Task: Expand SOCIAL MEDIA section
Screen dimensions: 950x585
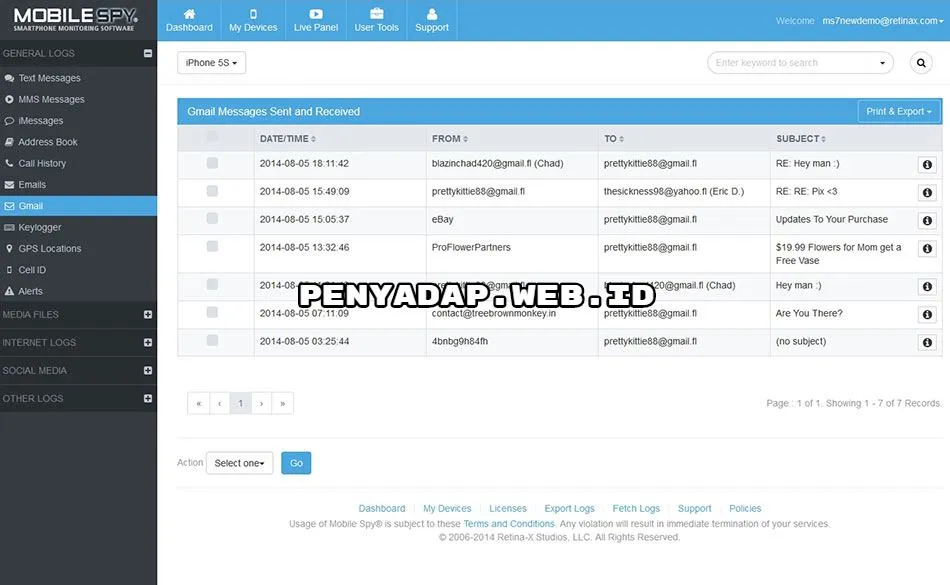Action: click(x=148, y=370)
